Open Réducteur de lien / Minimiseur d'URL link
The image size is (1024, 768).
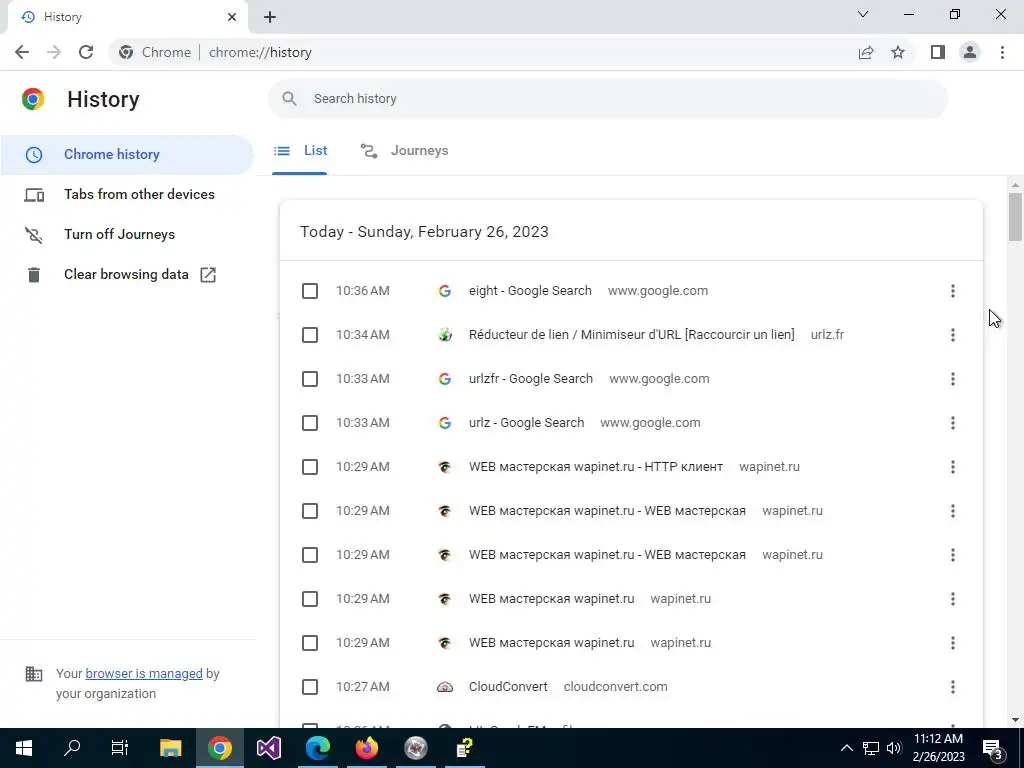632,335
